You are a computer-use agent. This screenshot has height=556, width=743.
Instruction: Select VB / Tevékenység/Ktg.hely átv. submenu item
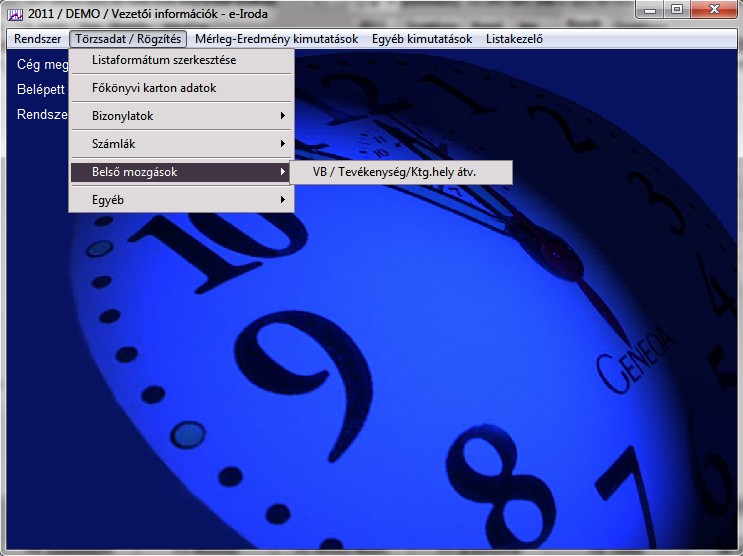(394, 173)
